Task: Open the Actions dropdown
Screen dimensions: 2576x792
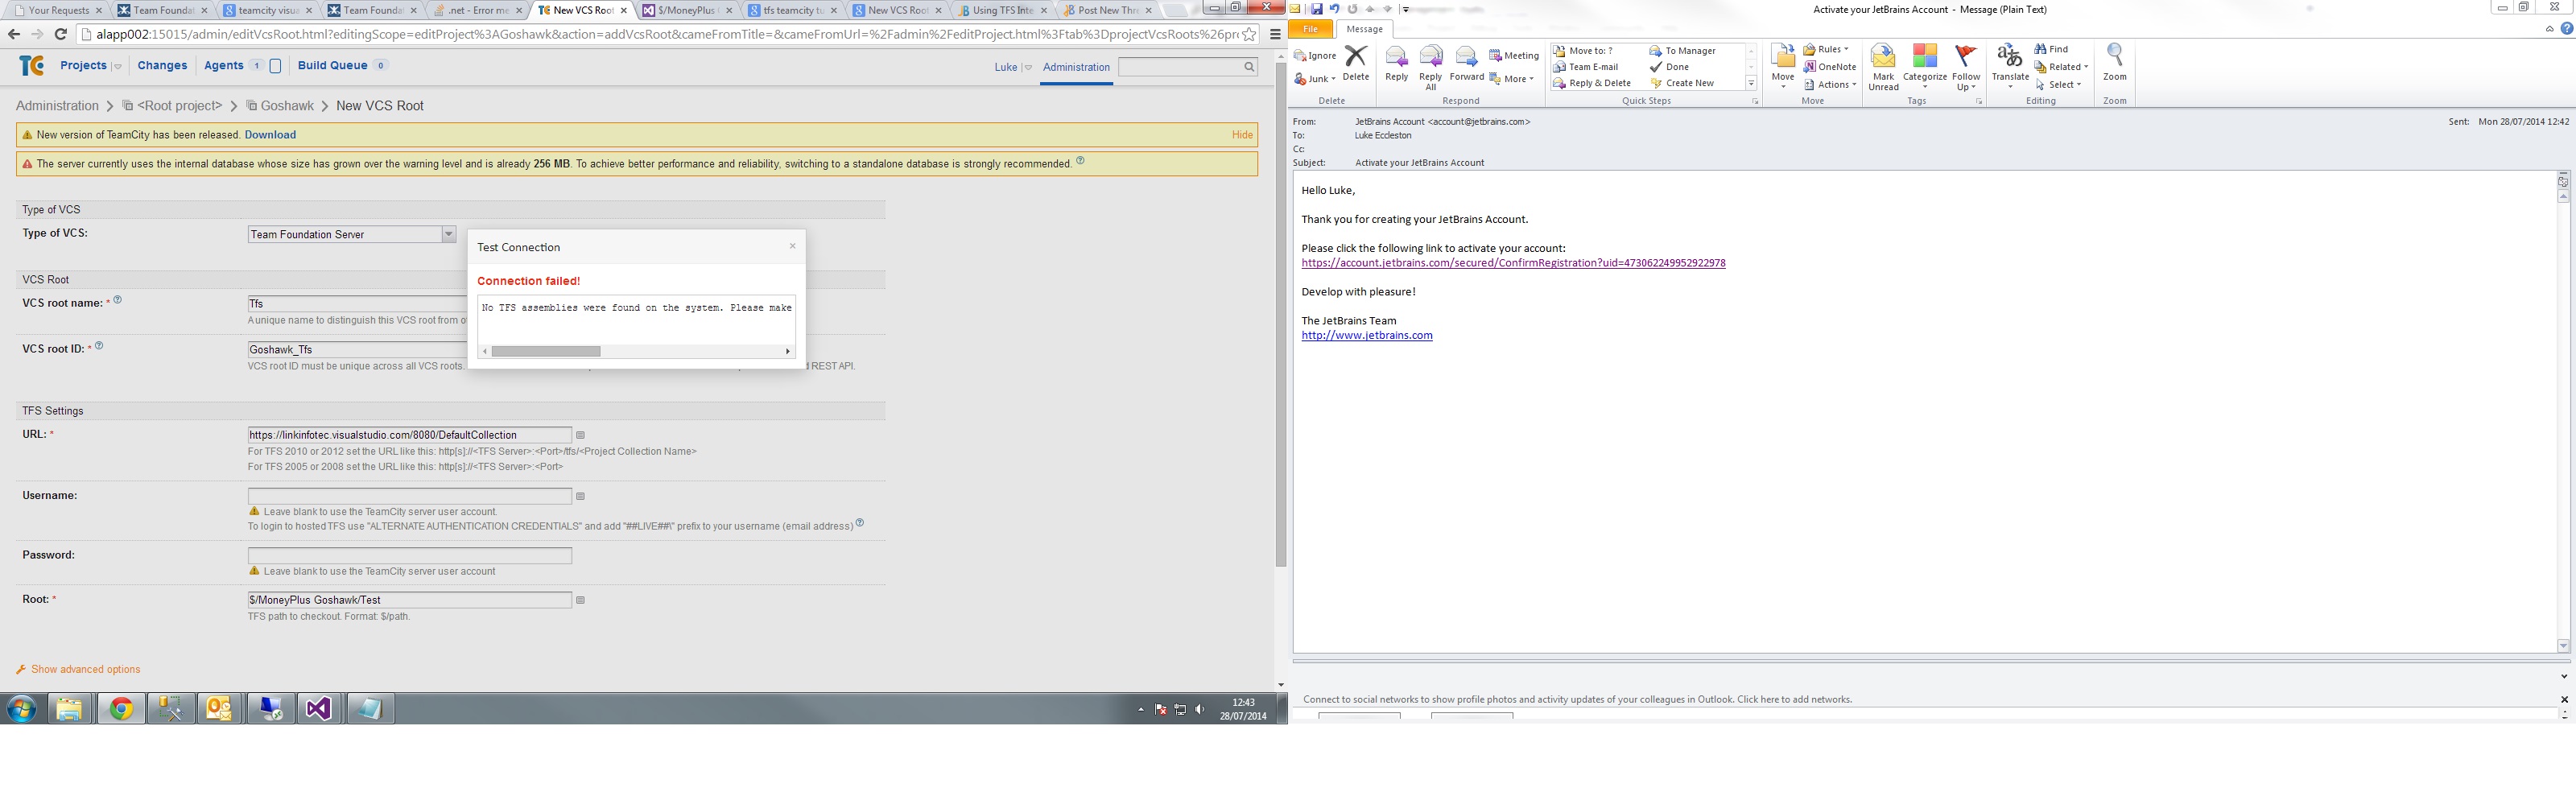Action: 1830,84
